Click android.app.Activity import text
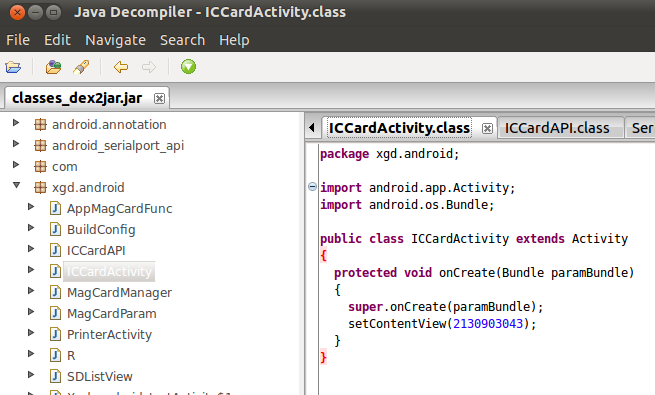 click(x=439, y=188)
